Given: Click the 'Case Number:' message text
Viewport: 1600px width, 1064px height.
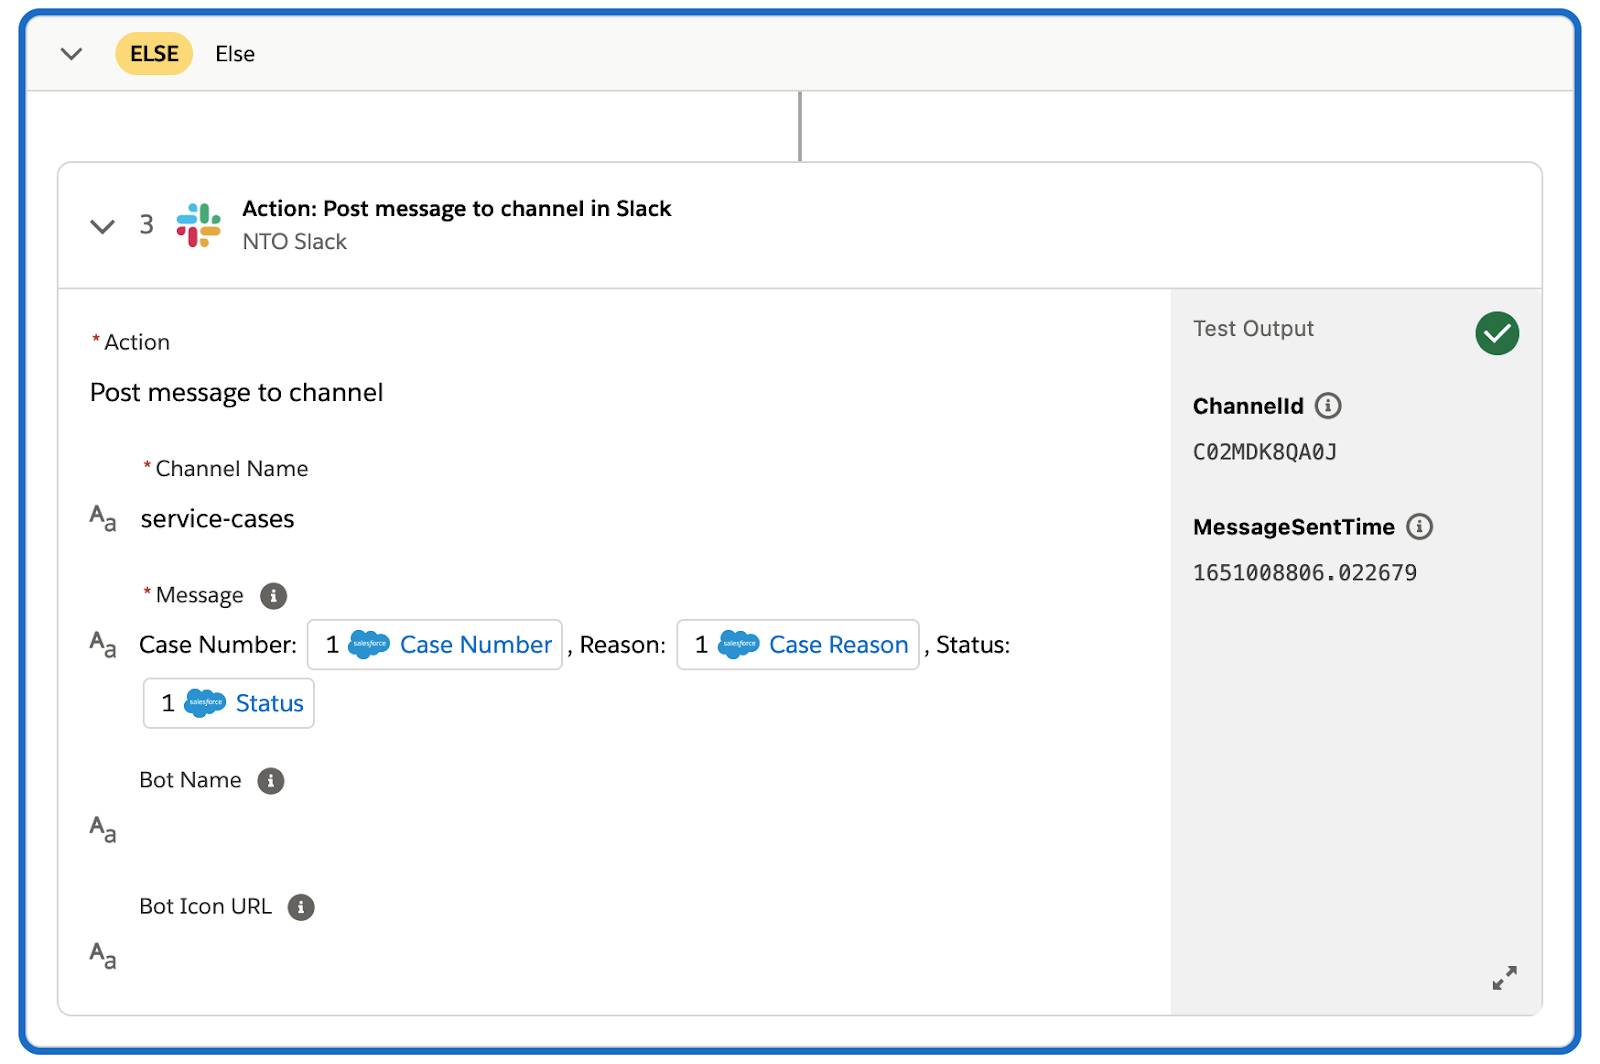Looking at the screenshot, I should [x=218, y=645].
